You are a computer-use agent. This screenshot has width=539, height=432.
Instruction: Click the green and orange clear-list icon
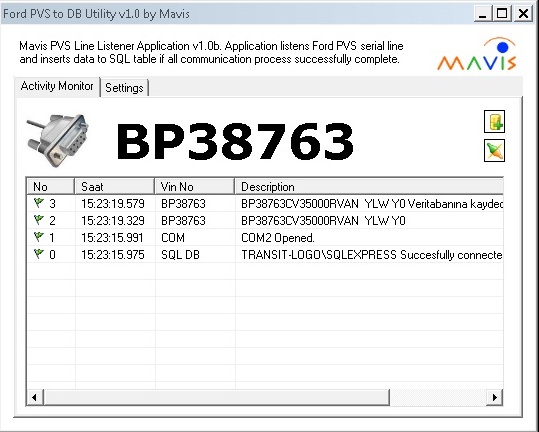pyautogui.click(x=494, y=150)
